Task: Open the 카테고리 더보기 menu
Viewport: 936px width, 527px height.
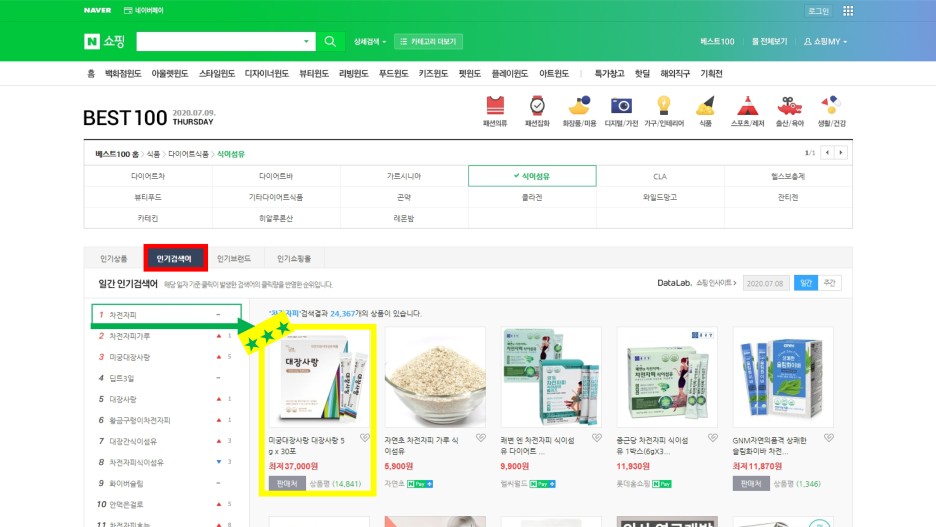Action: tap(429, 41)
